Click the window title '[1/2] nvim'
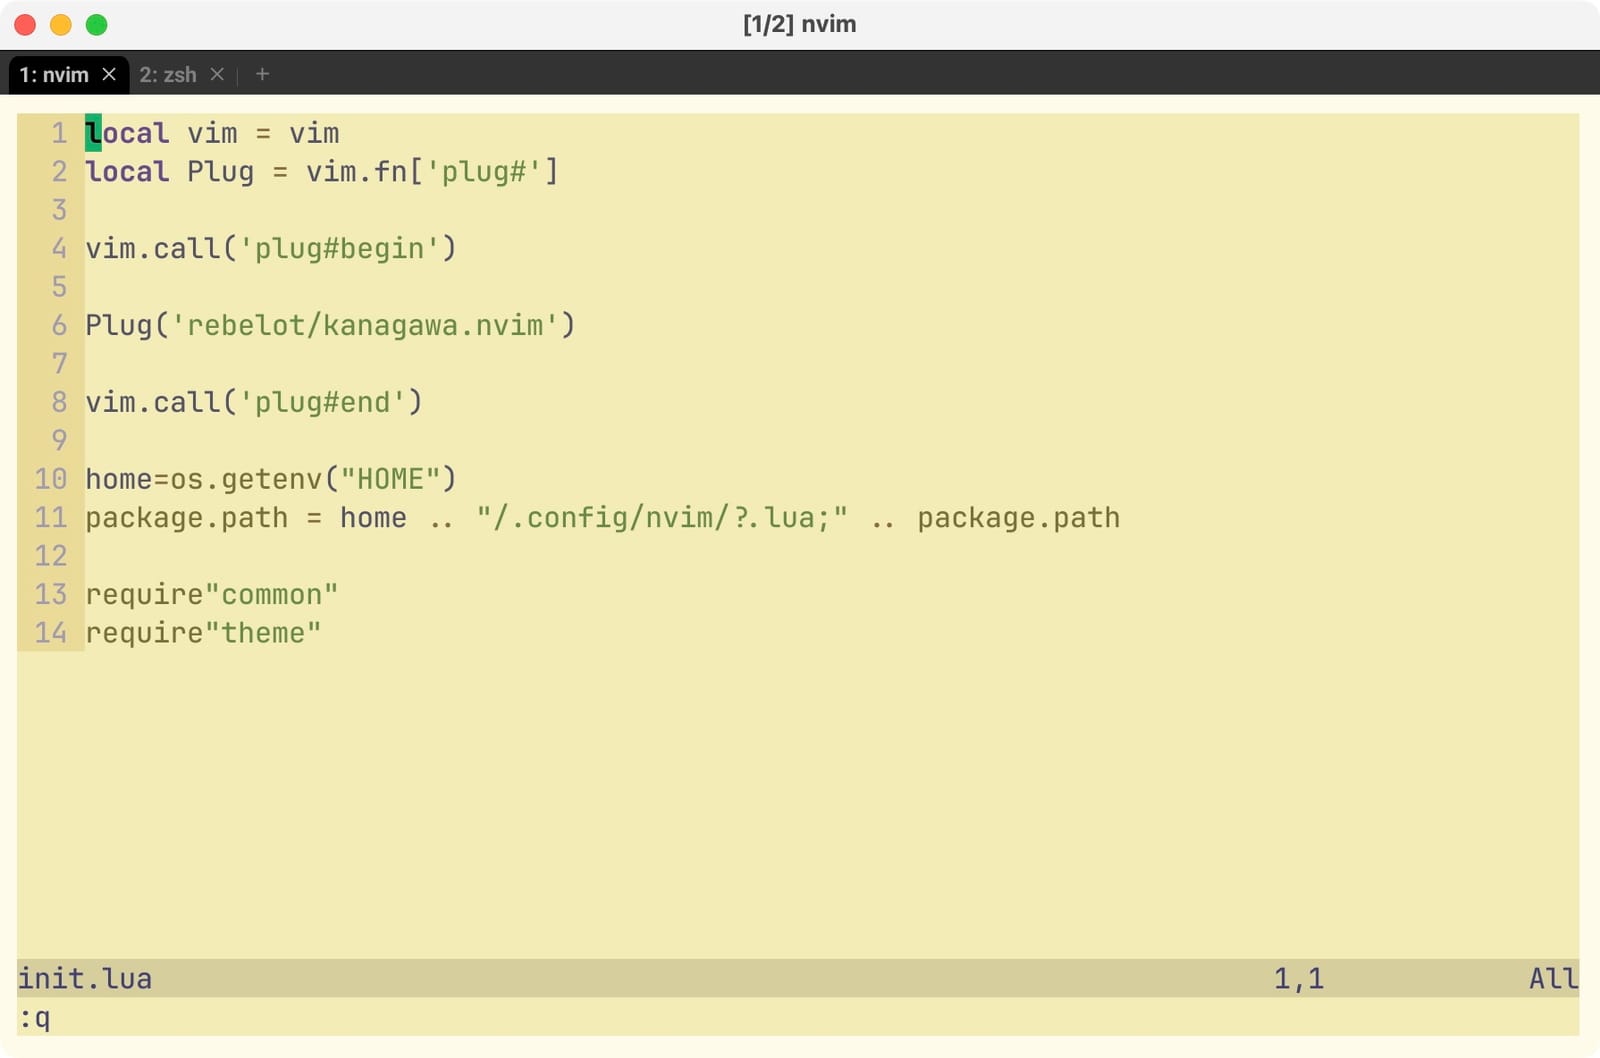 [798, 24]
